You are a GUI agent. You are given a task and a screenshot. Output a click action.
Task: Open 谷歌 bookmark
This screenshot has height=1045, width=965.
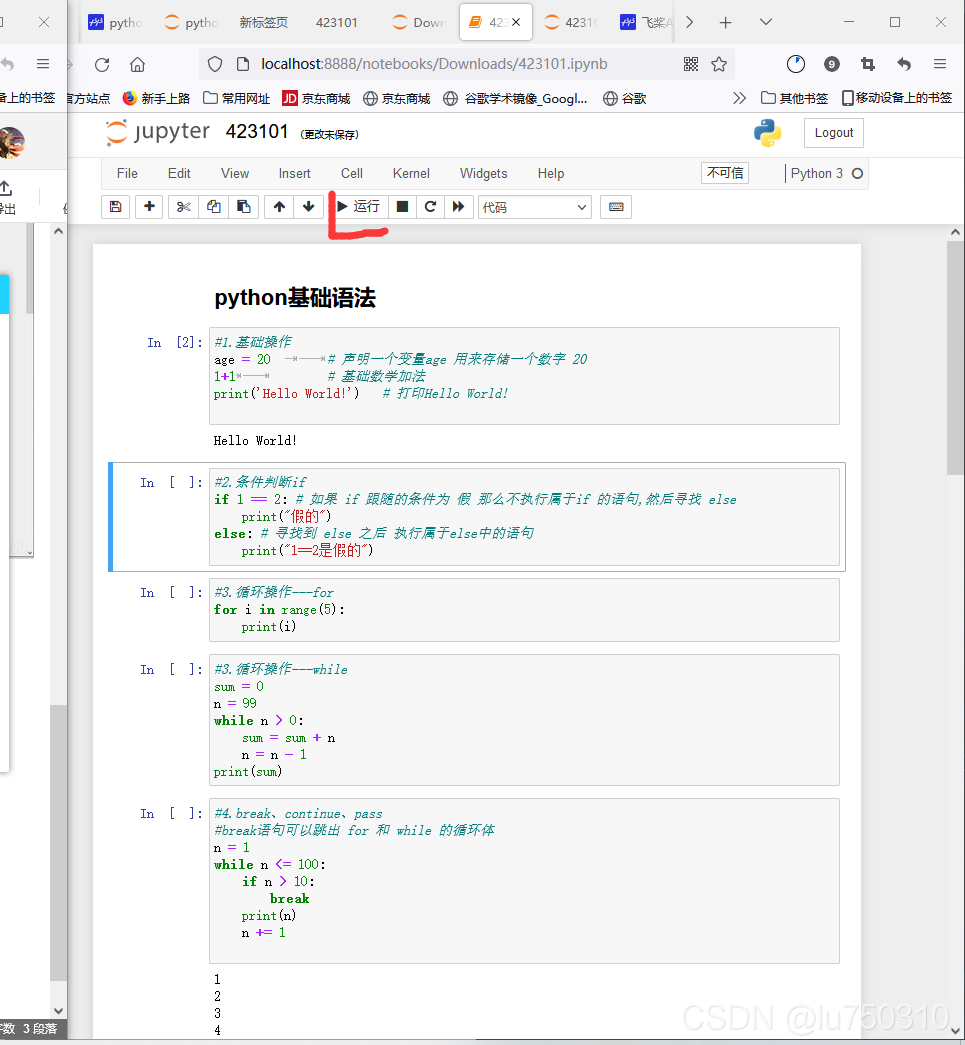(x=624, y=99)
